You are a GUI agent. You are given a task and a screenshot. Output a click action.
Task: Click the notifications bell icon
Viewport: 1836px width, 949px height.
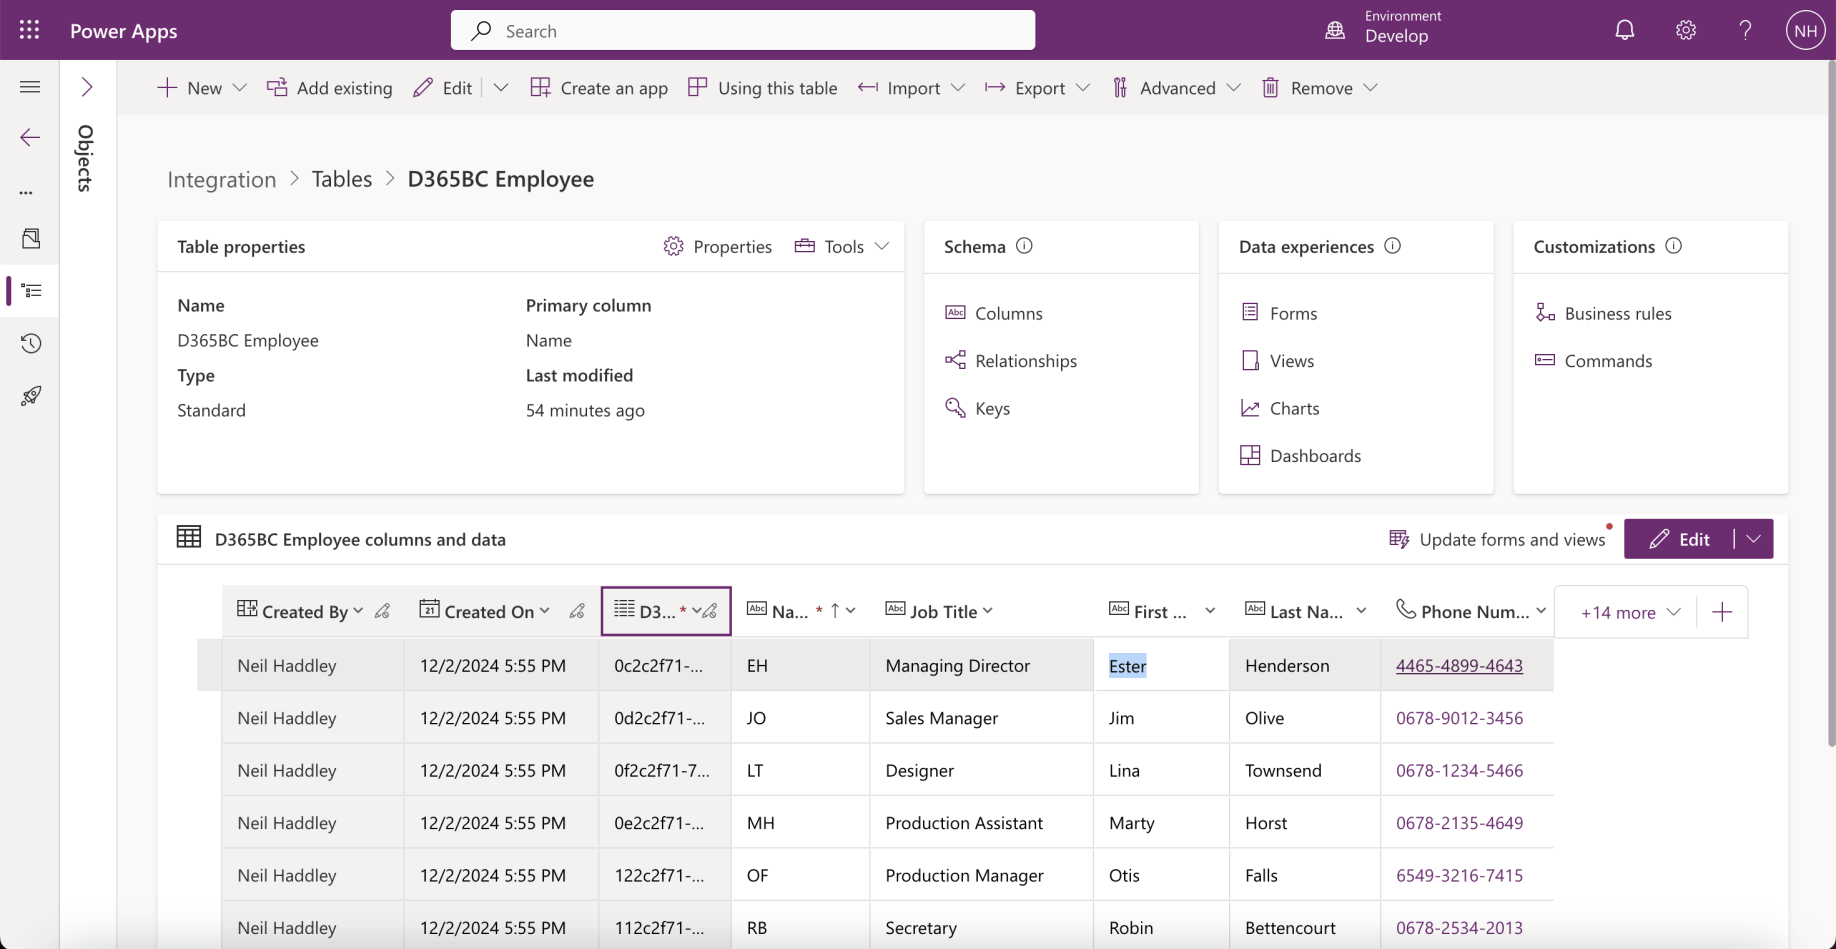pos(1624,30)
